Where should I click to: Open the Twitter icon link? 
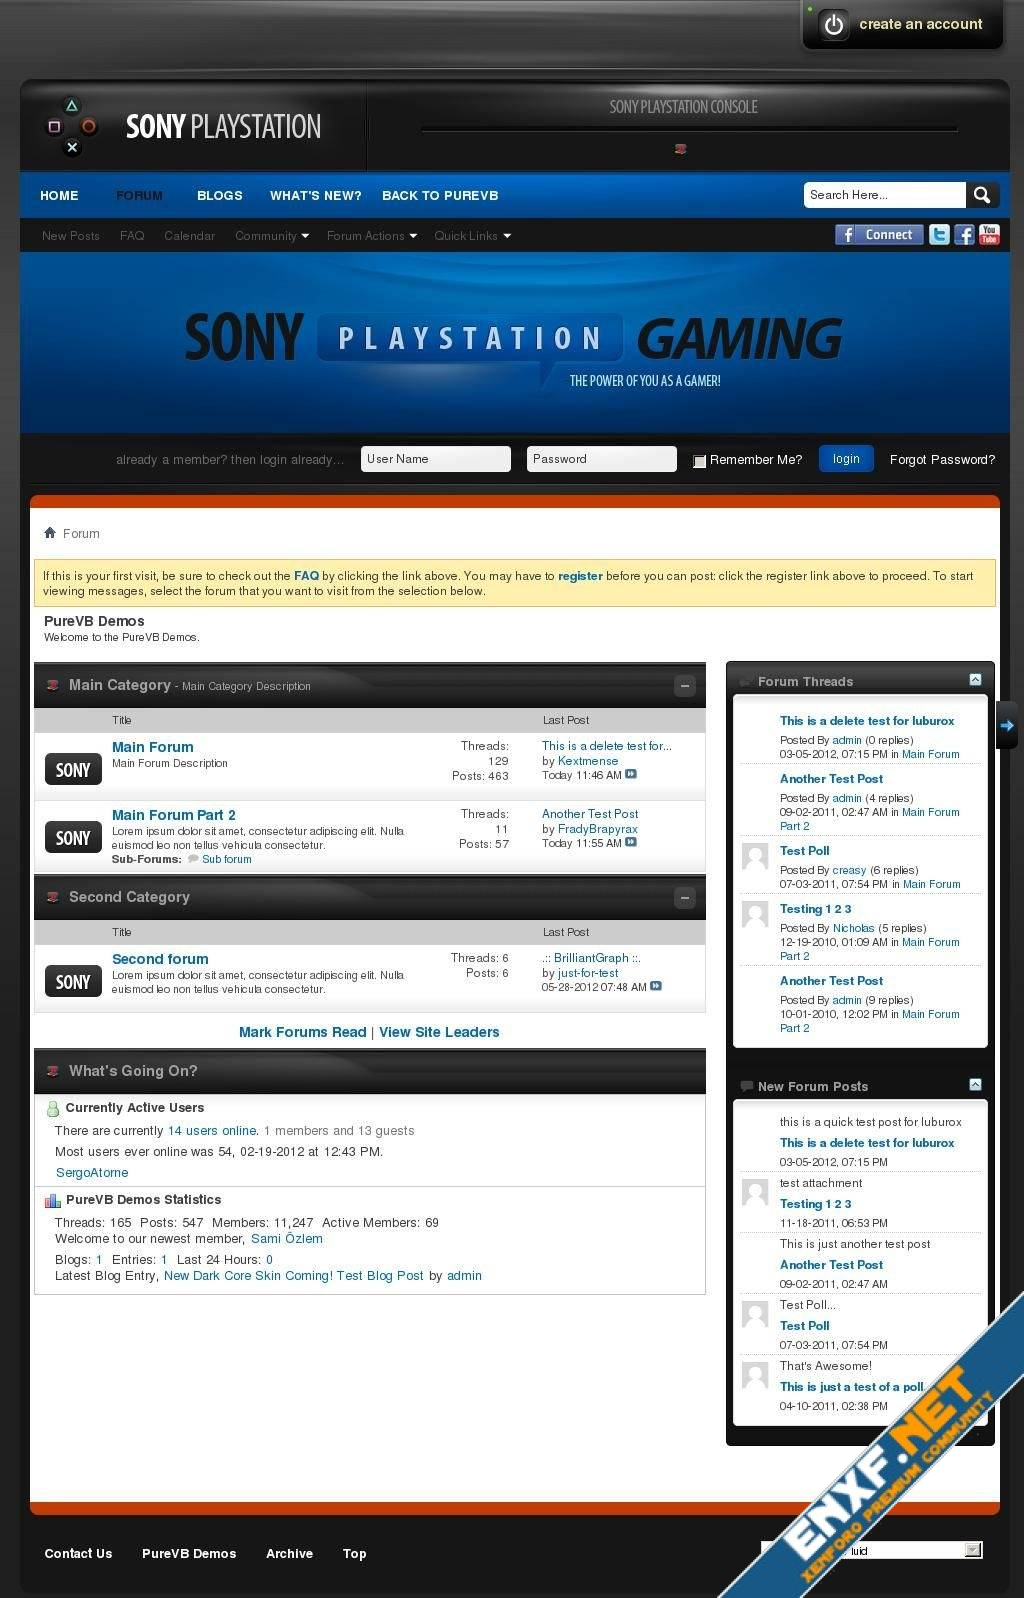(939, 235)
